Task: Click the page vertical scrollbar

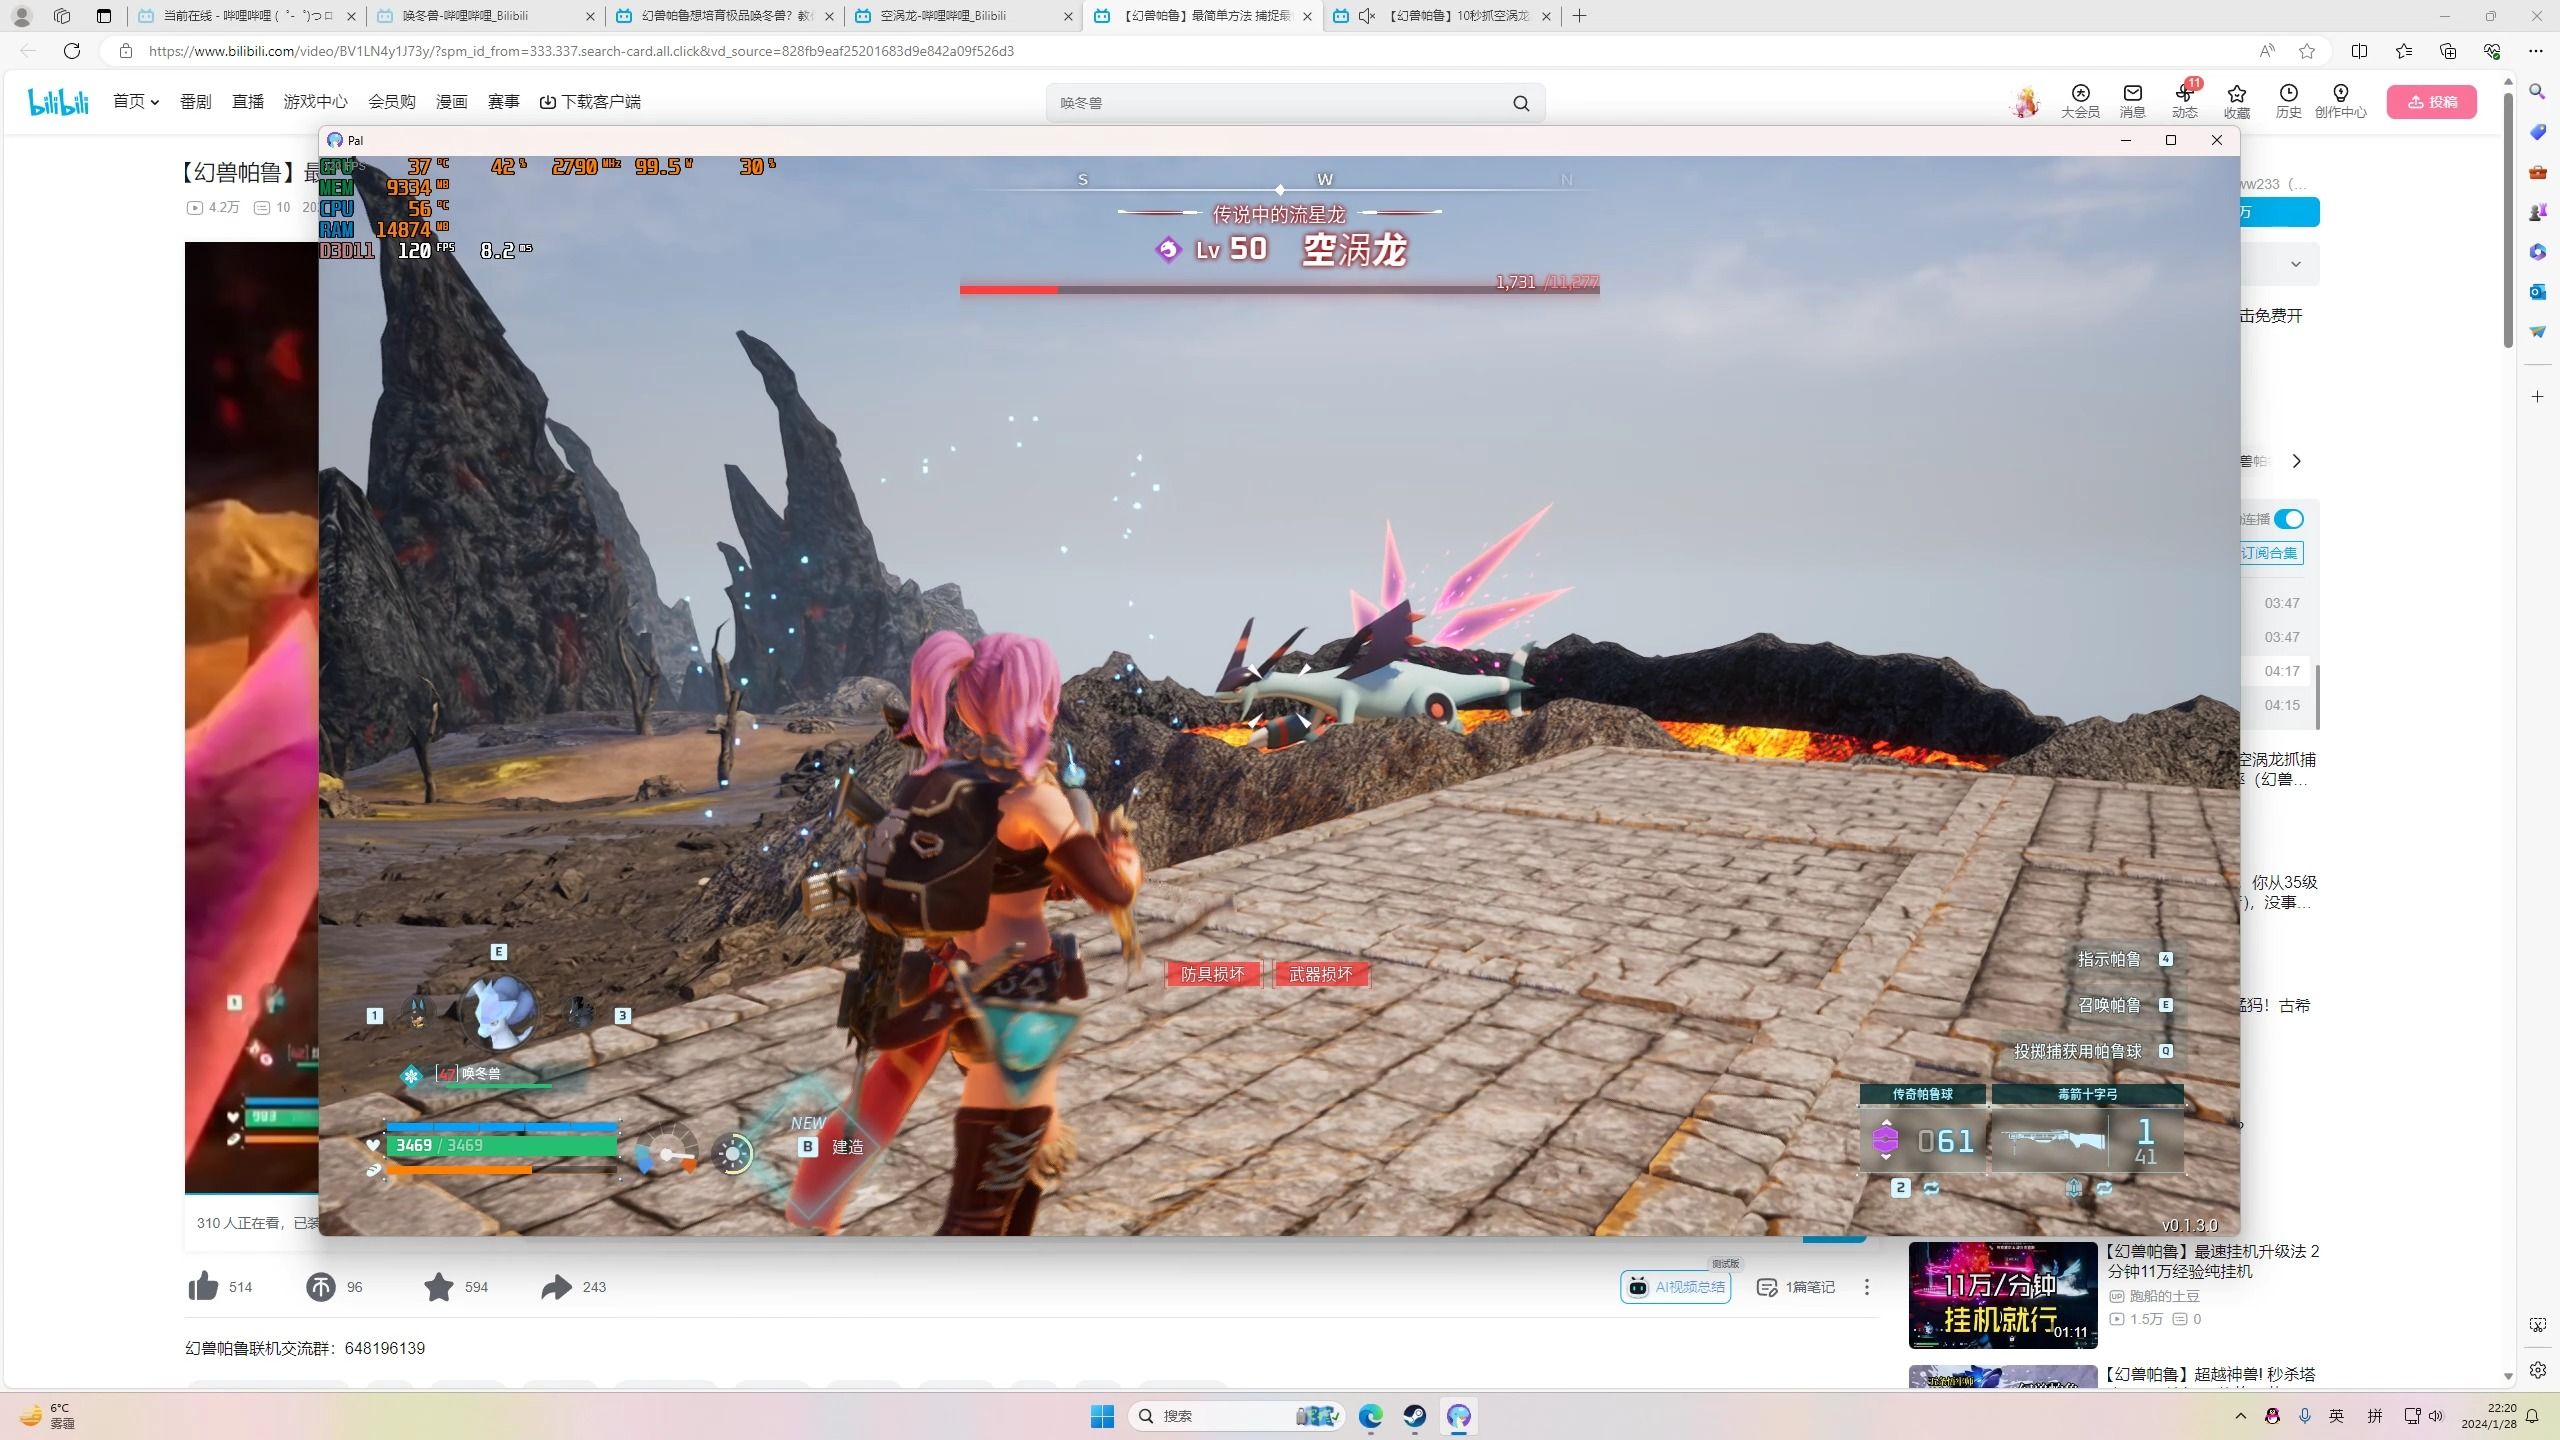Action: click(x=2508, y=220)
